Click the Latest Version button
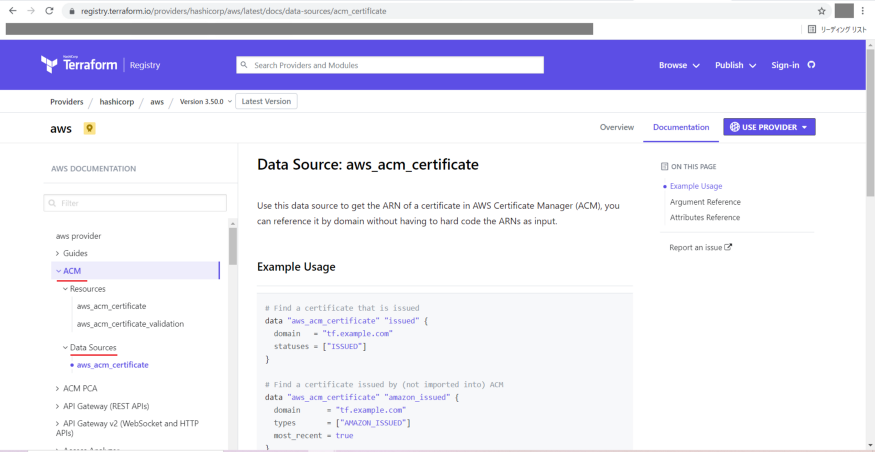This screenshot has width=875, height=452. point(266,102)
